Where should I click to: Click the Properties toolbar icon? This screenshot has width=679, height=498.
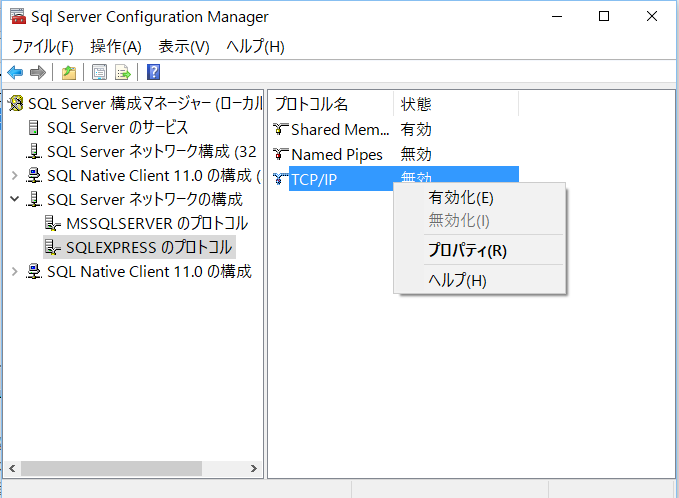[100, 72]
